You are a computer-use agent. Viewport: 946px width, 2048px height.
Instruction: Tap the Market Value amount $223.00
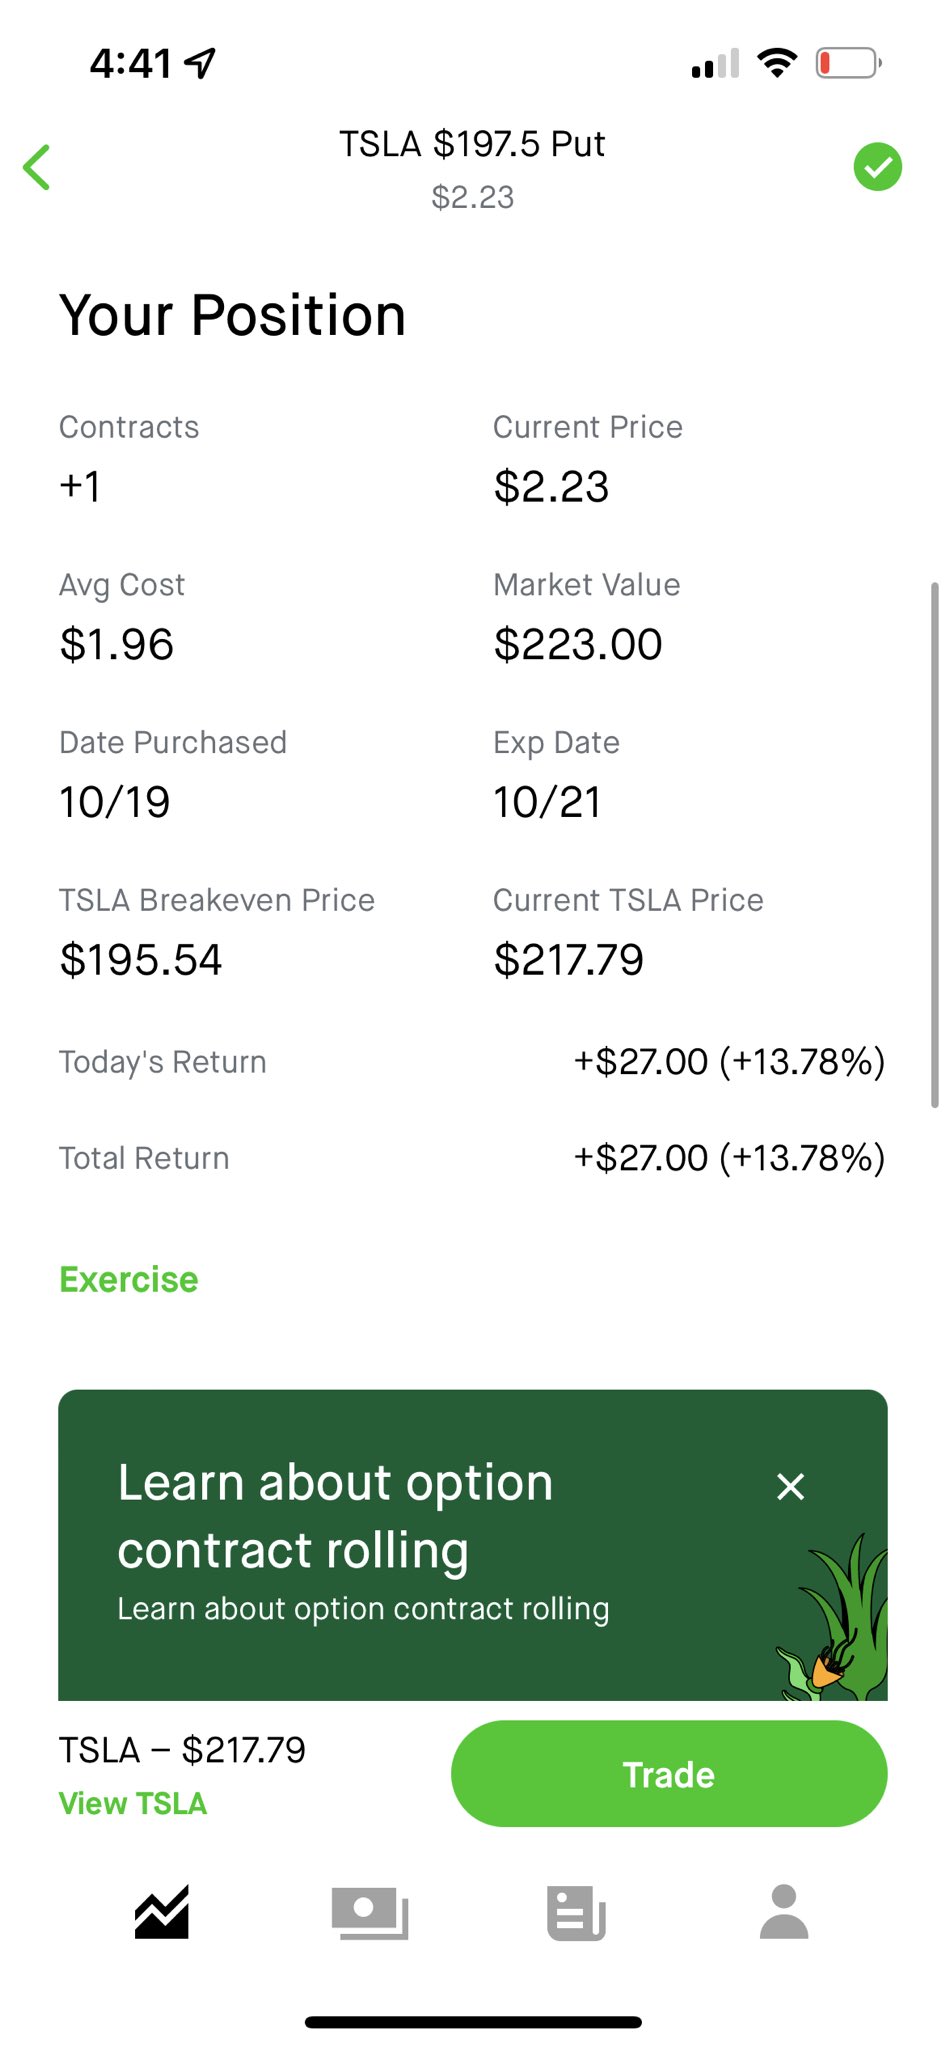pyautogui.click(x=578, y=645)
